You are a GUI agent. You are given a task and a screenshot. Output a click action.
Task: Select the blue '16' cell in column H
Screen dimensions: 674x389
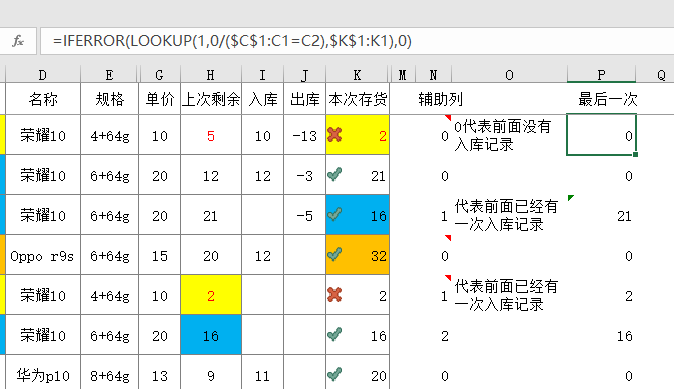[211, 335]
